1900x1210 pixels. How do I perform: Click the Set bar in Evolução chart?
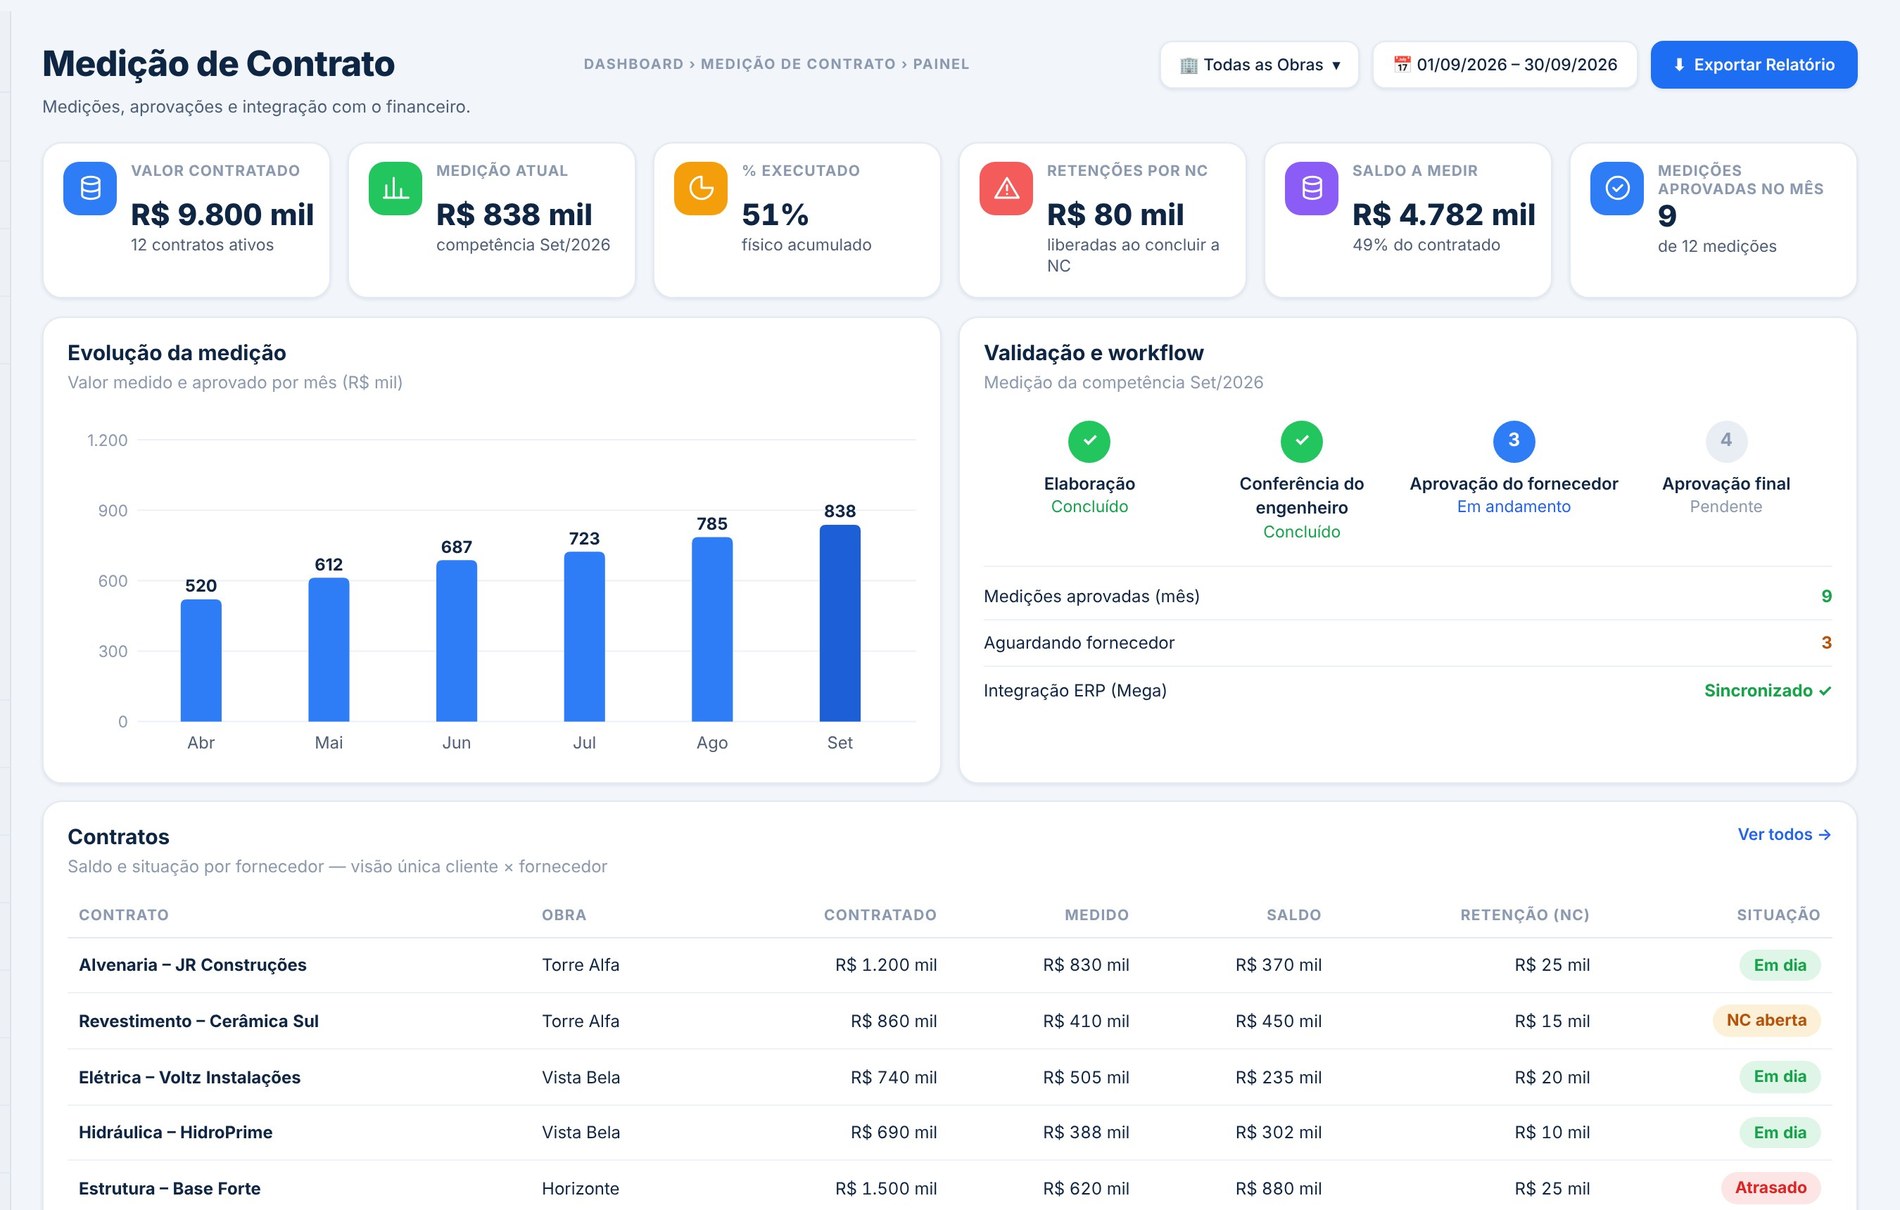(x=840, y=623)
